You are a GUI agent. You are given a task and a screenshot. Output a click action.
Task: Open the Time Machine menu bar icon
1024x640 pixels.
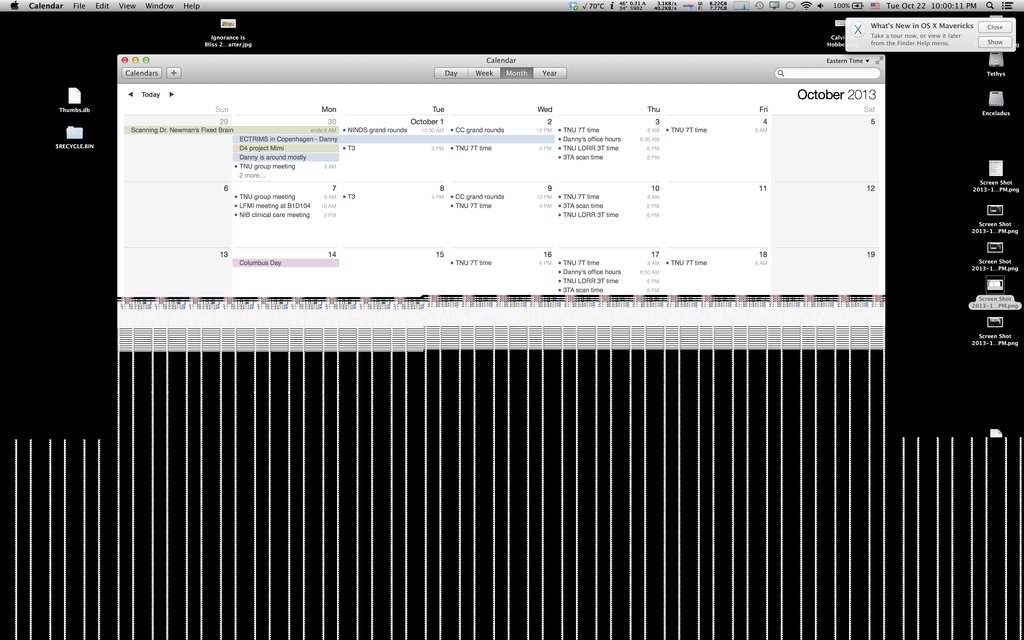[760, 6]
